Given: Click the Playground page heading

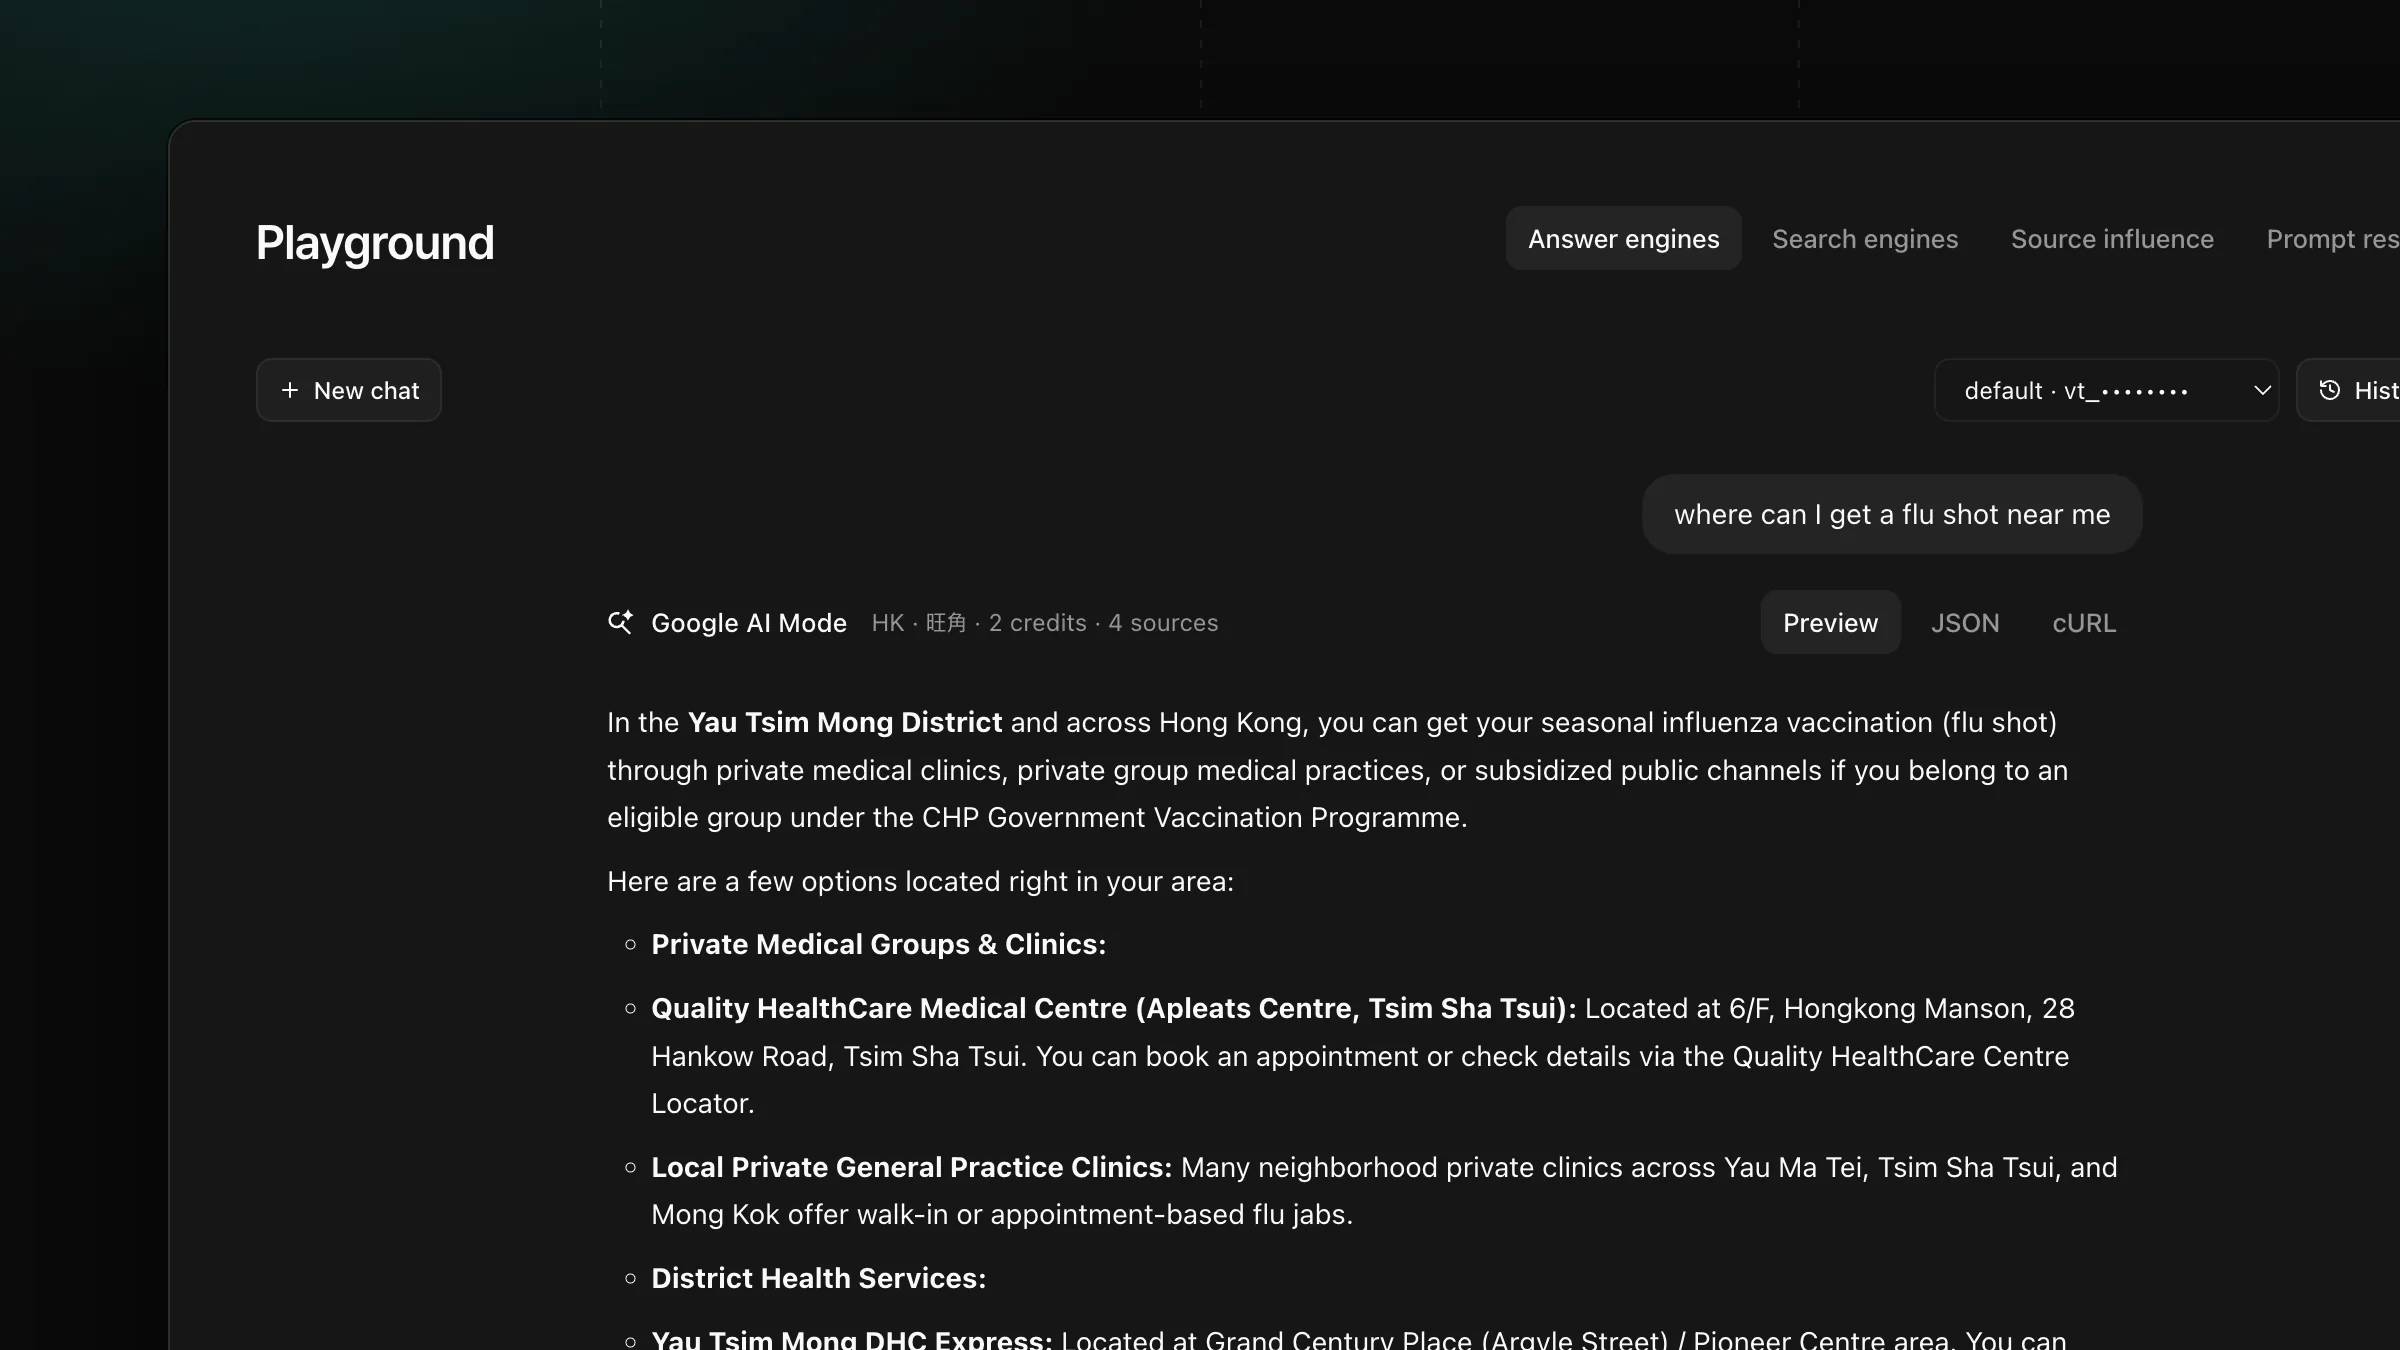Looking at the screenshot, I should coord(375,243).
